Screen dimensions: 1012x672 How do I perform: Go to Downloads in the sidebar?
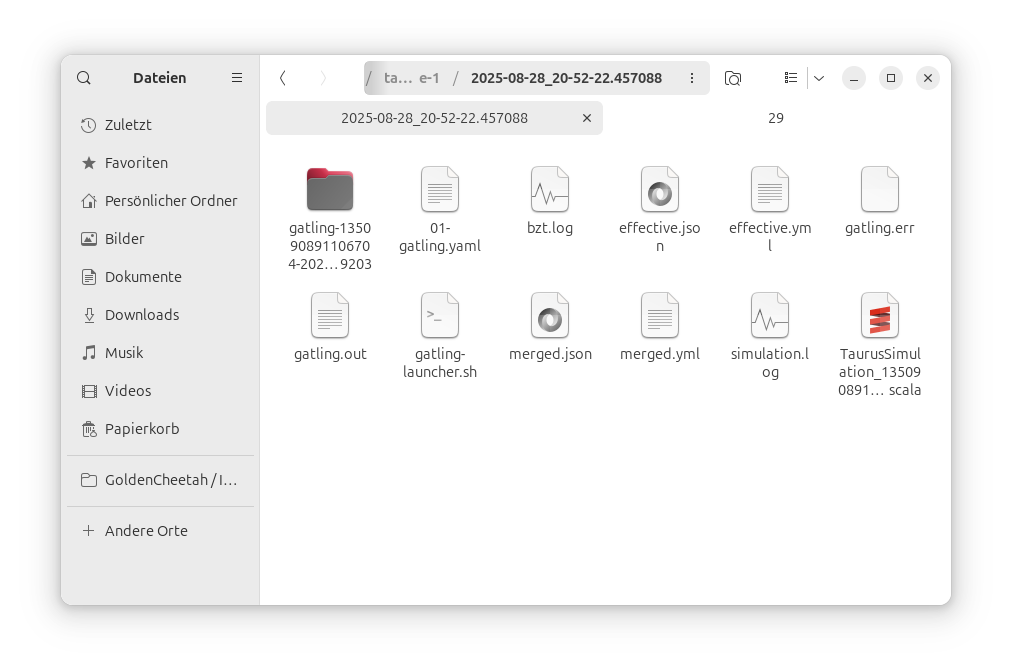(142, 315)
